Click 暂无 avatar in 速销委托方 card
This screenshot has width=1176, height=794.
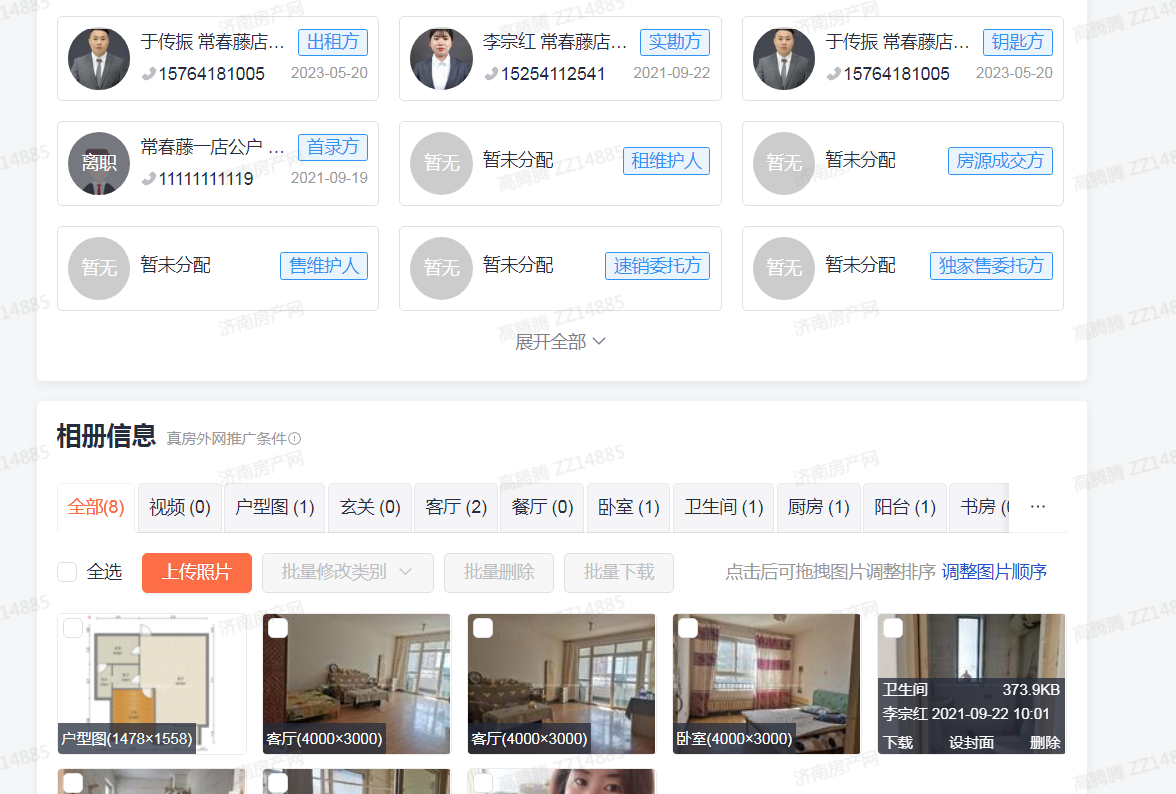click(x=441, y=268)
